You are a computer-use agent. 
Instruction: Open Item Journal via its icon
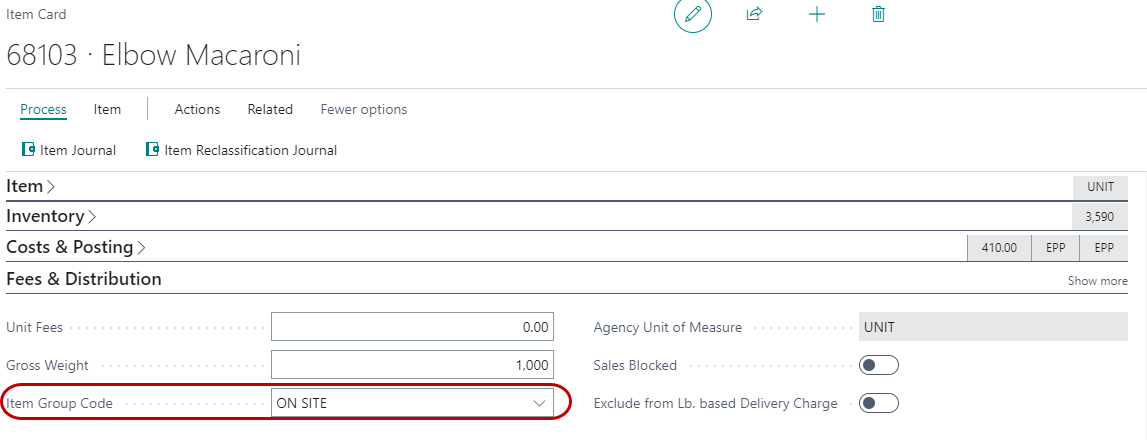[x=28, y=150]
